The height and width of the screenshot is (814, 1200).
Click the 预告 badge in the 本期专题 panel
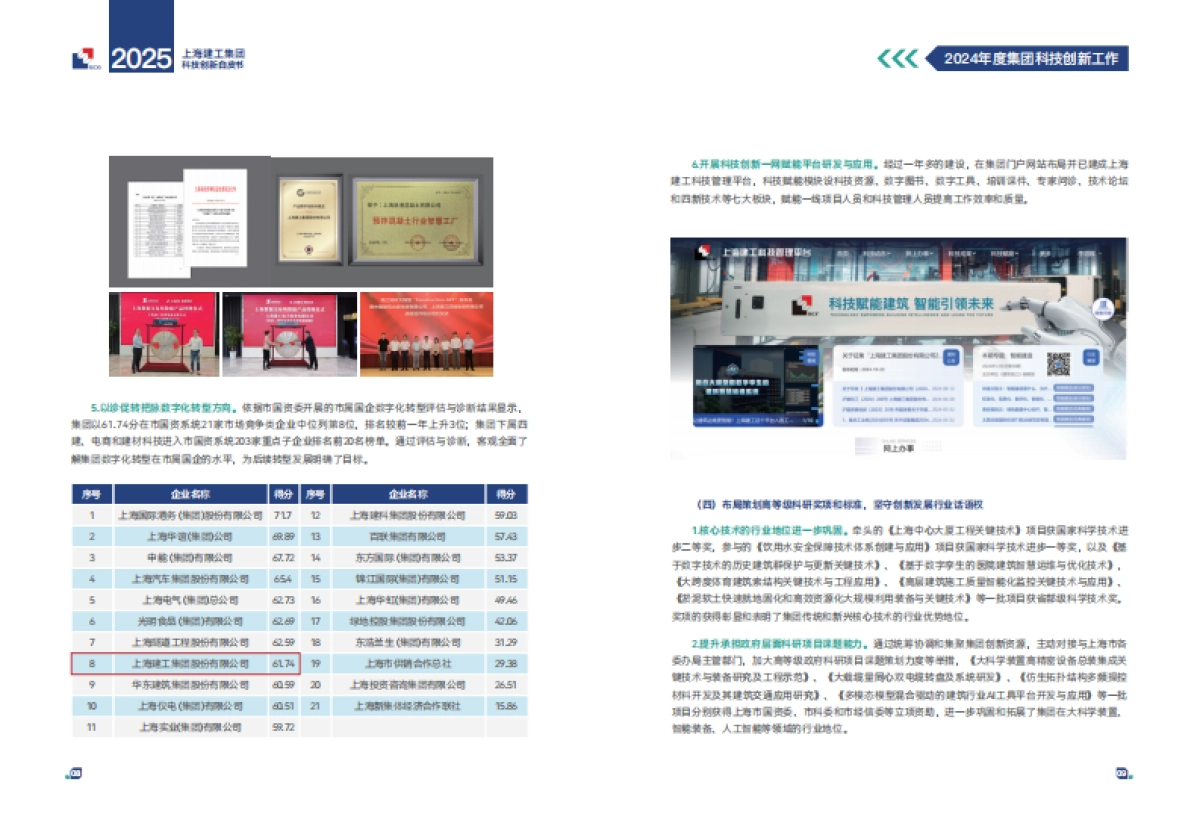pos(1091,358)
